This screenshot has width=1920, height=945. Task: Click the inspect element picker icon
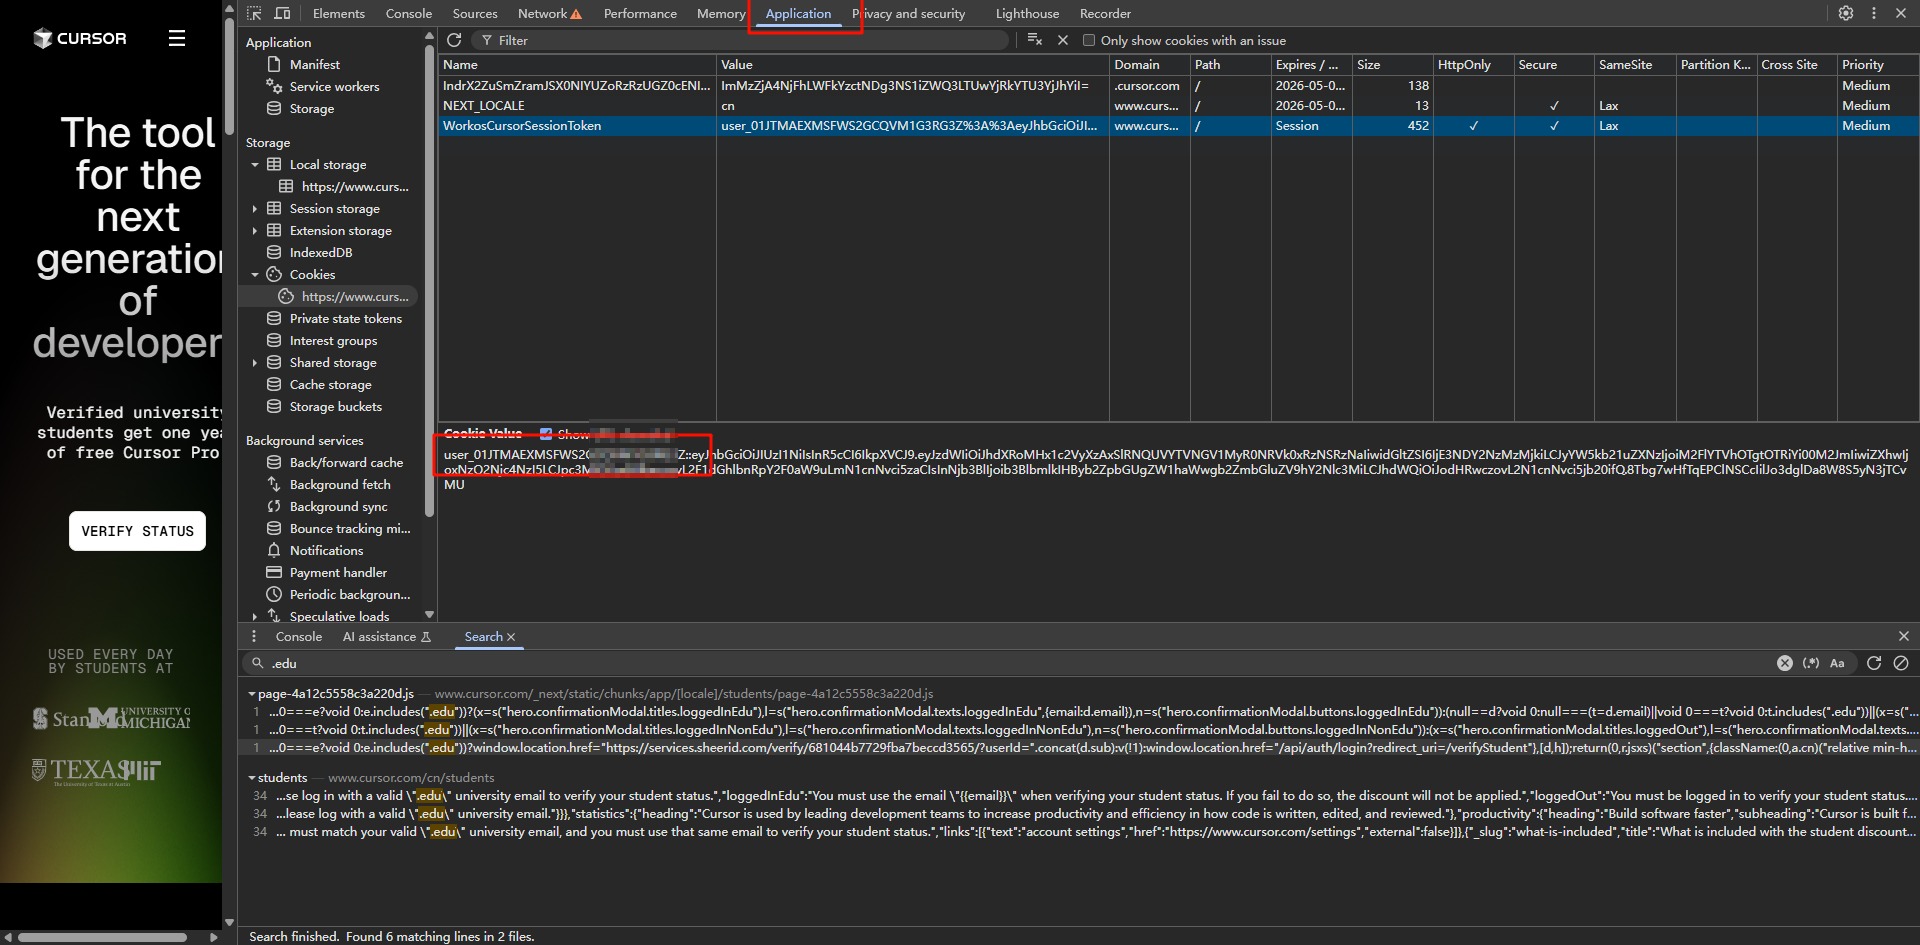(x=254, y=13)
